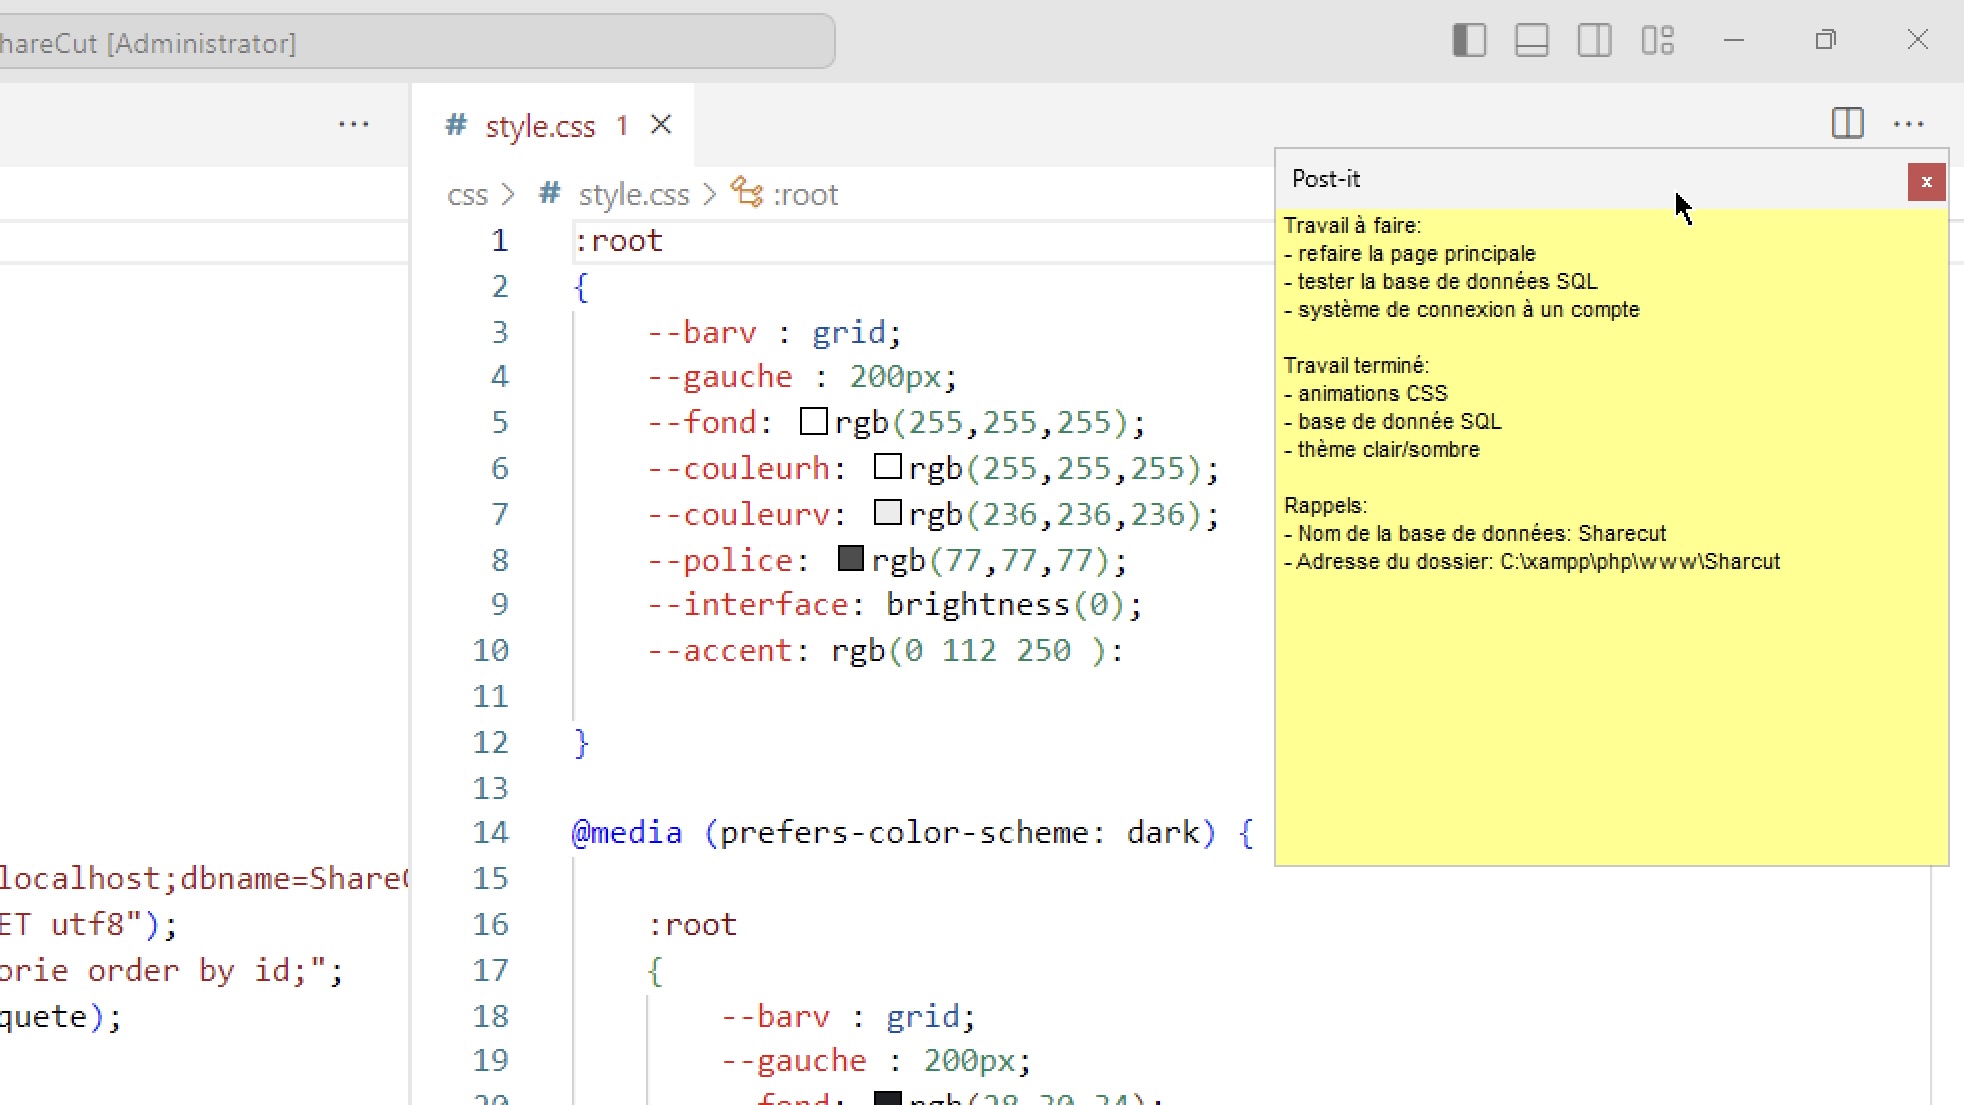1964x1105 pixels.
Task: Click the hash icon on style.css tab
Action: tap(456, 125)
